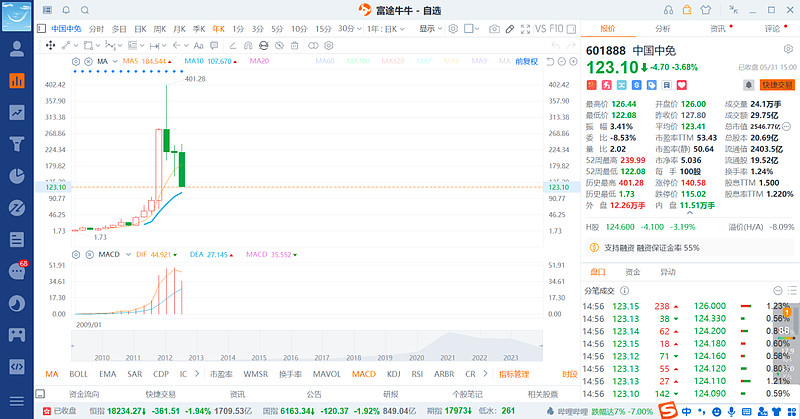Collapse the quote details chevron
This screenshot has width=800, height=419.
pos(690,212)
